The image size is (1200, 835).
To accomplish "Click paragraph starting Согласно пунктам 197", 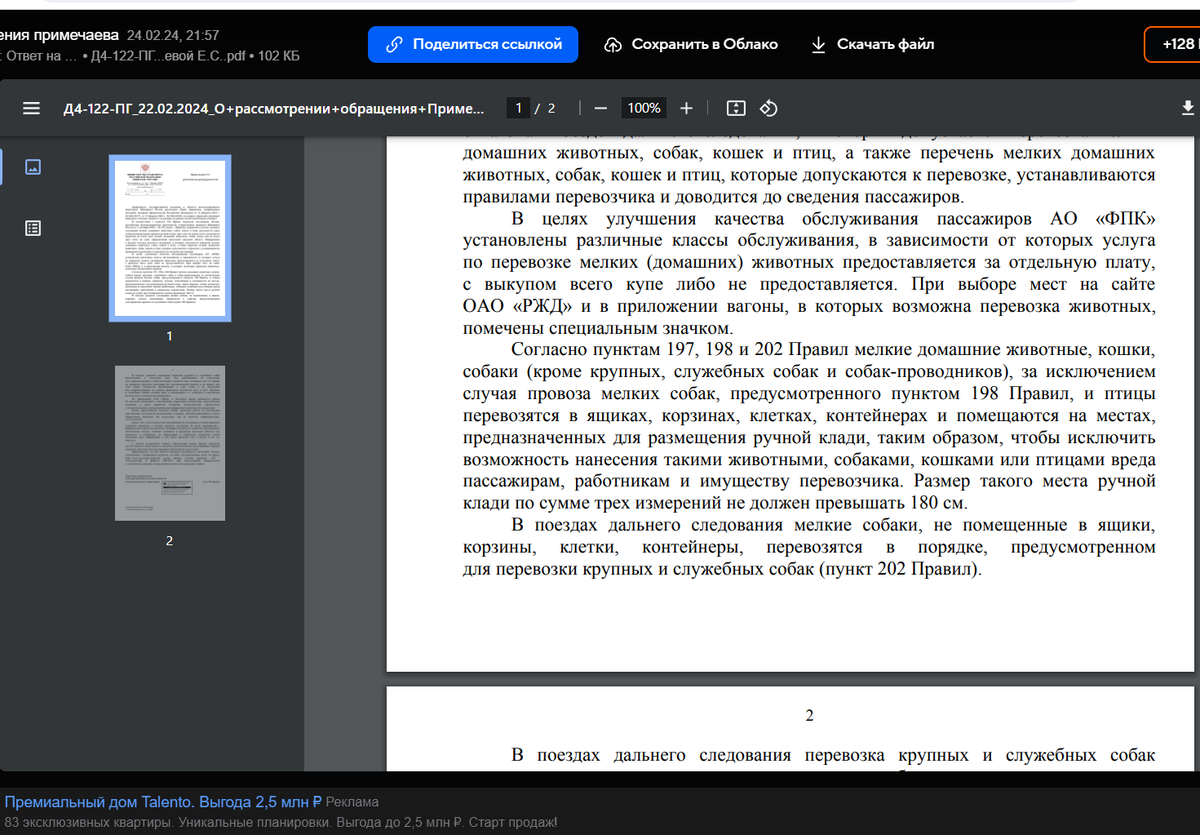I will click(x=809, y=426).
